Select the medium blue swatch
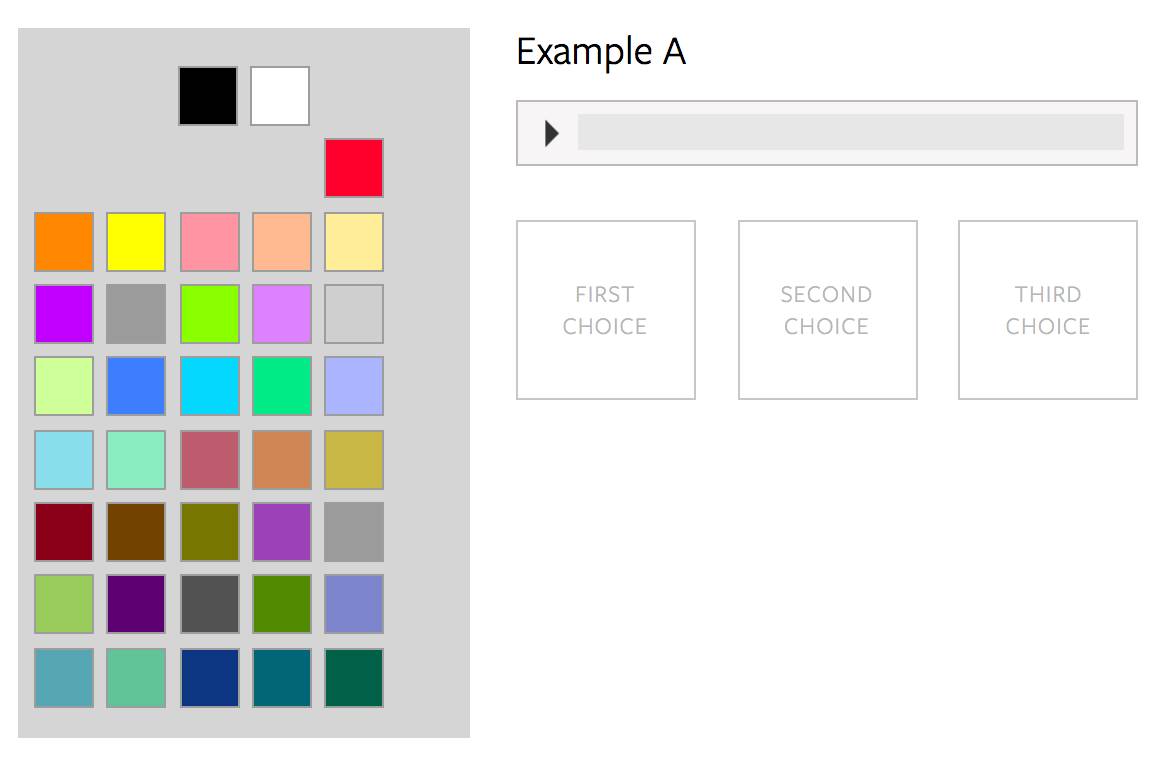Screen dimensions: 1166x758 click(136, 386)
